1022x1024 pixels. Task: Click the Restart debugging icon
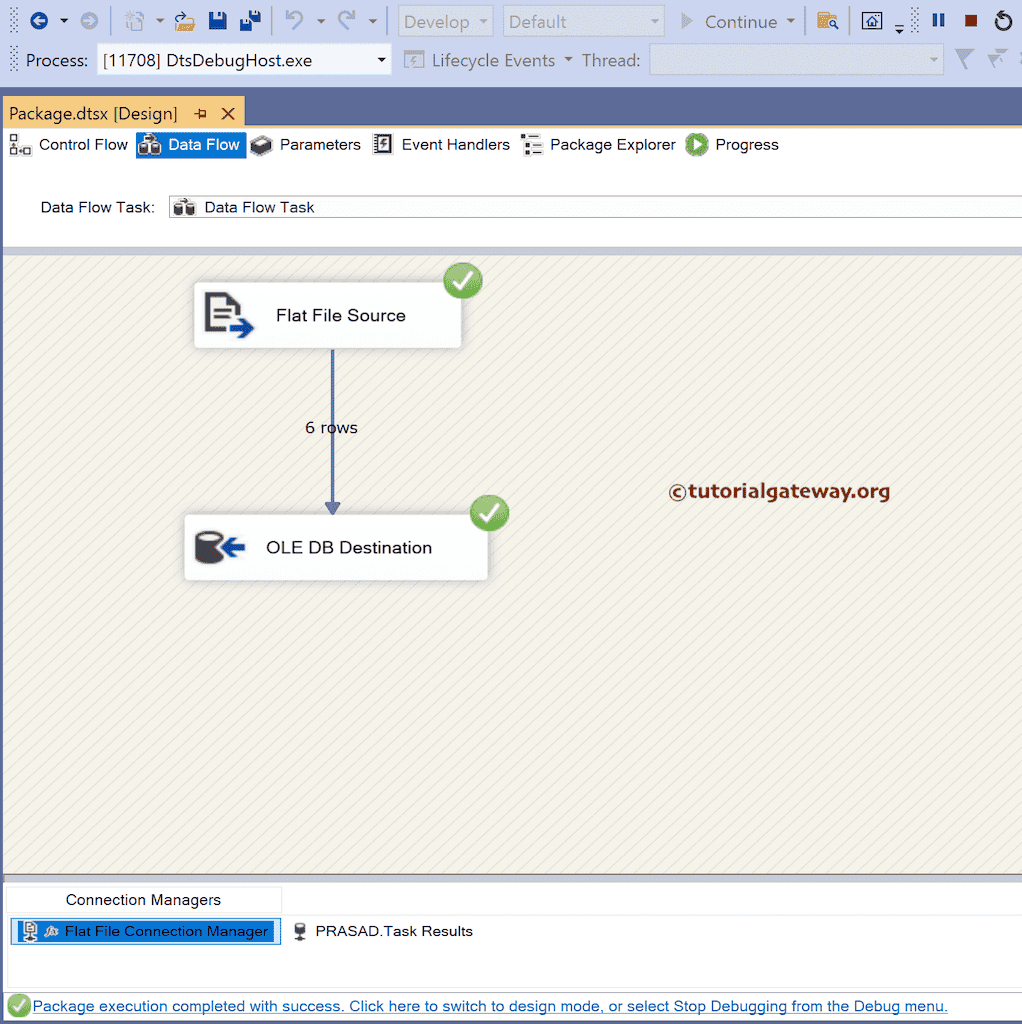click(1003, 20)
